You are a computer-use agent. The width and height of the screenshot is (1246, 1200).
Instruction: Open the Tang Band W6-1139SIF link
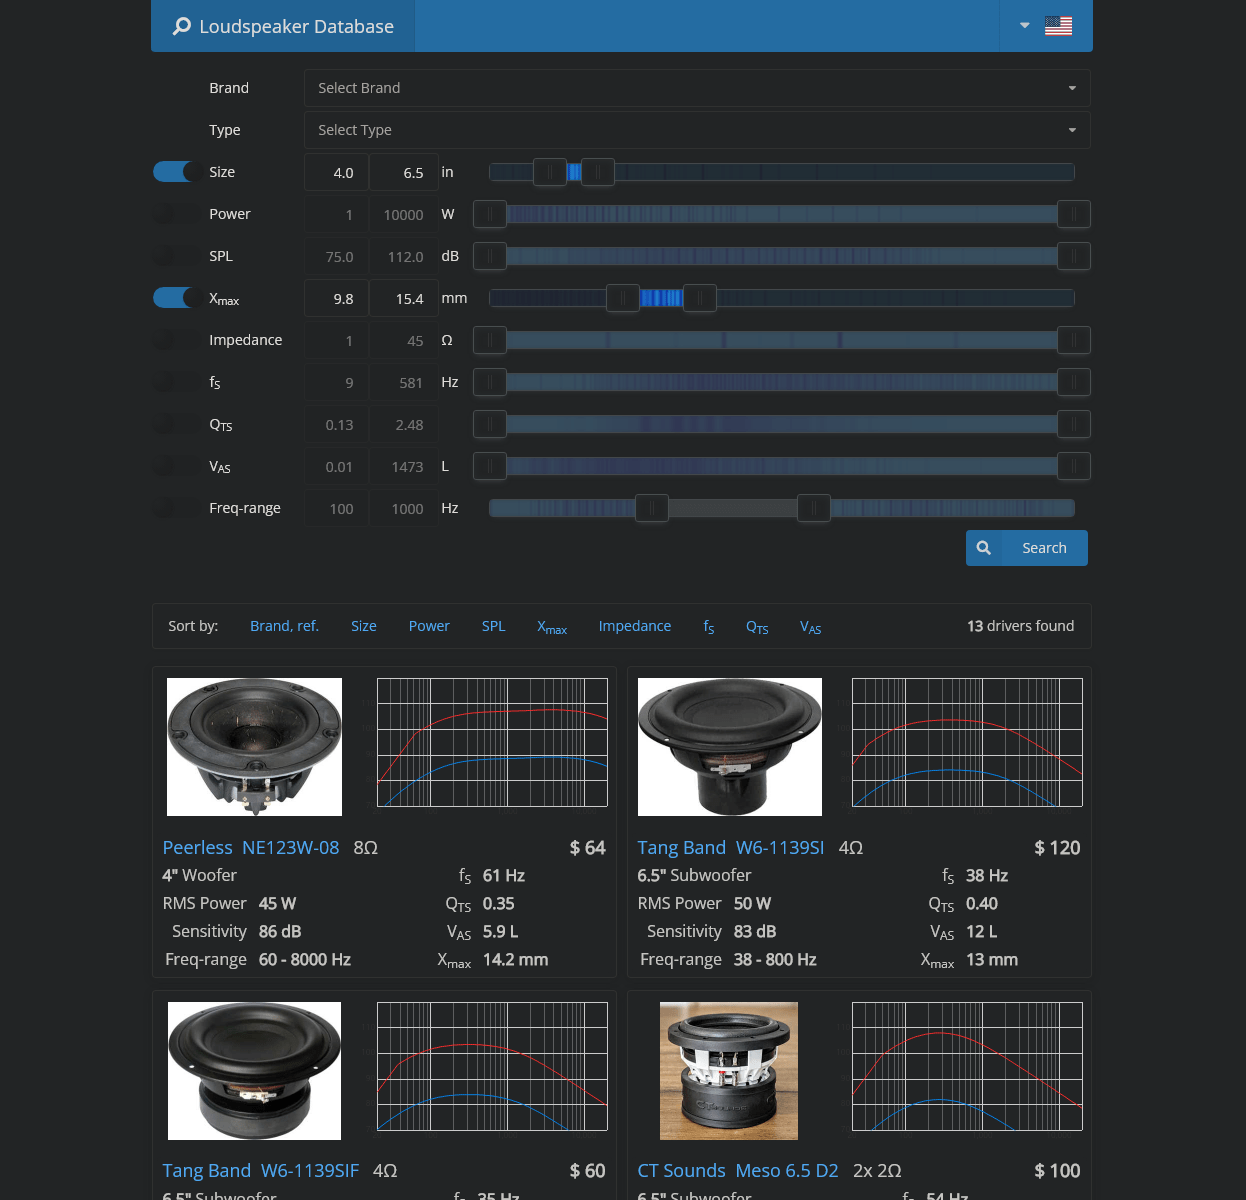[x=260, y=1170]
